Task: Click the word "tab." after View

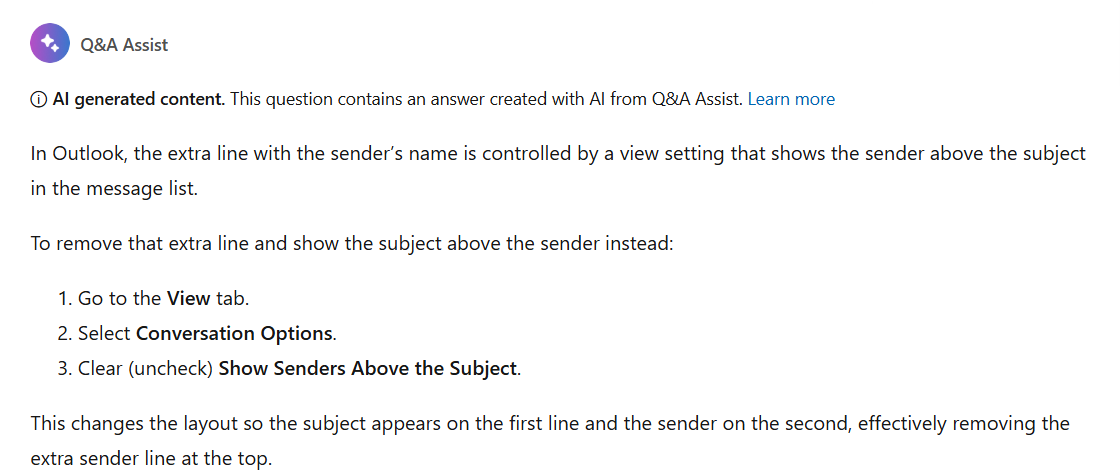Action: [233, 298]
